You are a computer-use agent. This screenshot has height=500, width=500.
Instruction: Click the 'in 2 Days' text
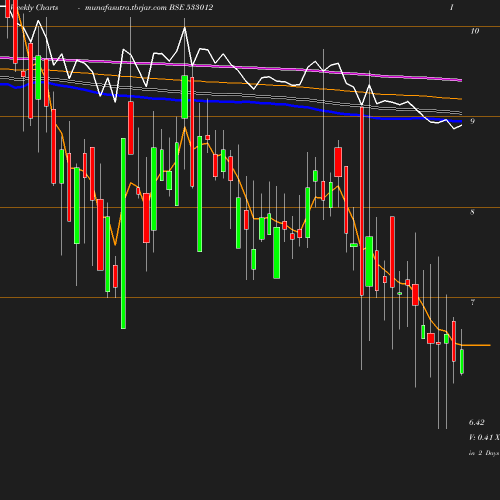pos(484,453)
